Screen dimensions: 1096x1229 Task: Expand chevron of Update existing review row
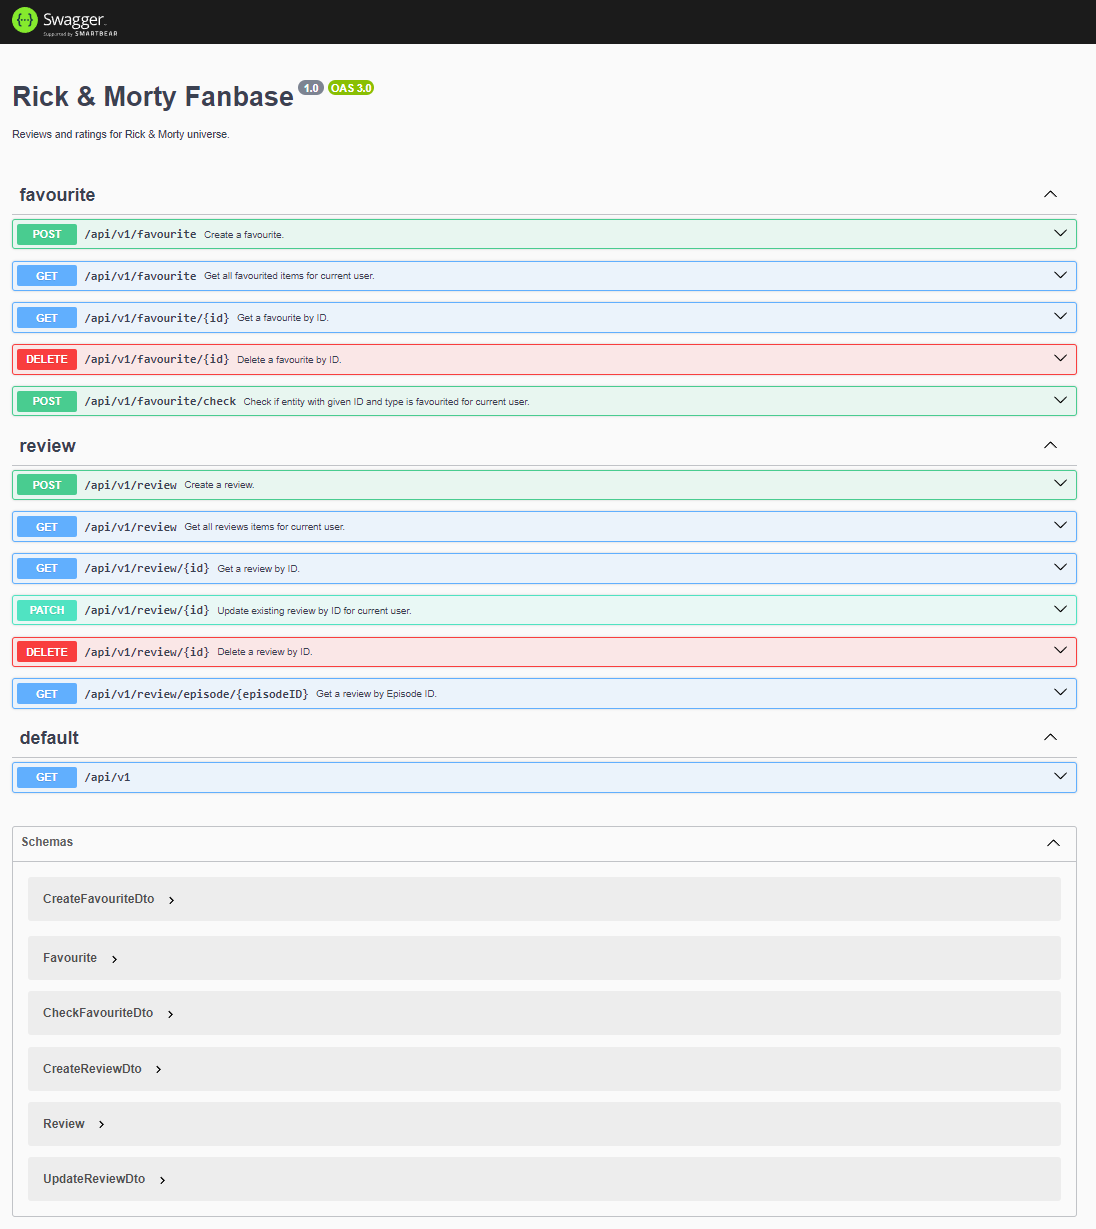point(1060,609)
